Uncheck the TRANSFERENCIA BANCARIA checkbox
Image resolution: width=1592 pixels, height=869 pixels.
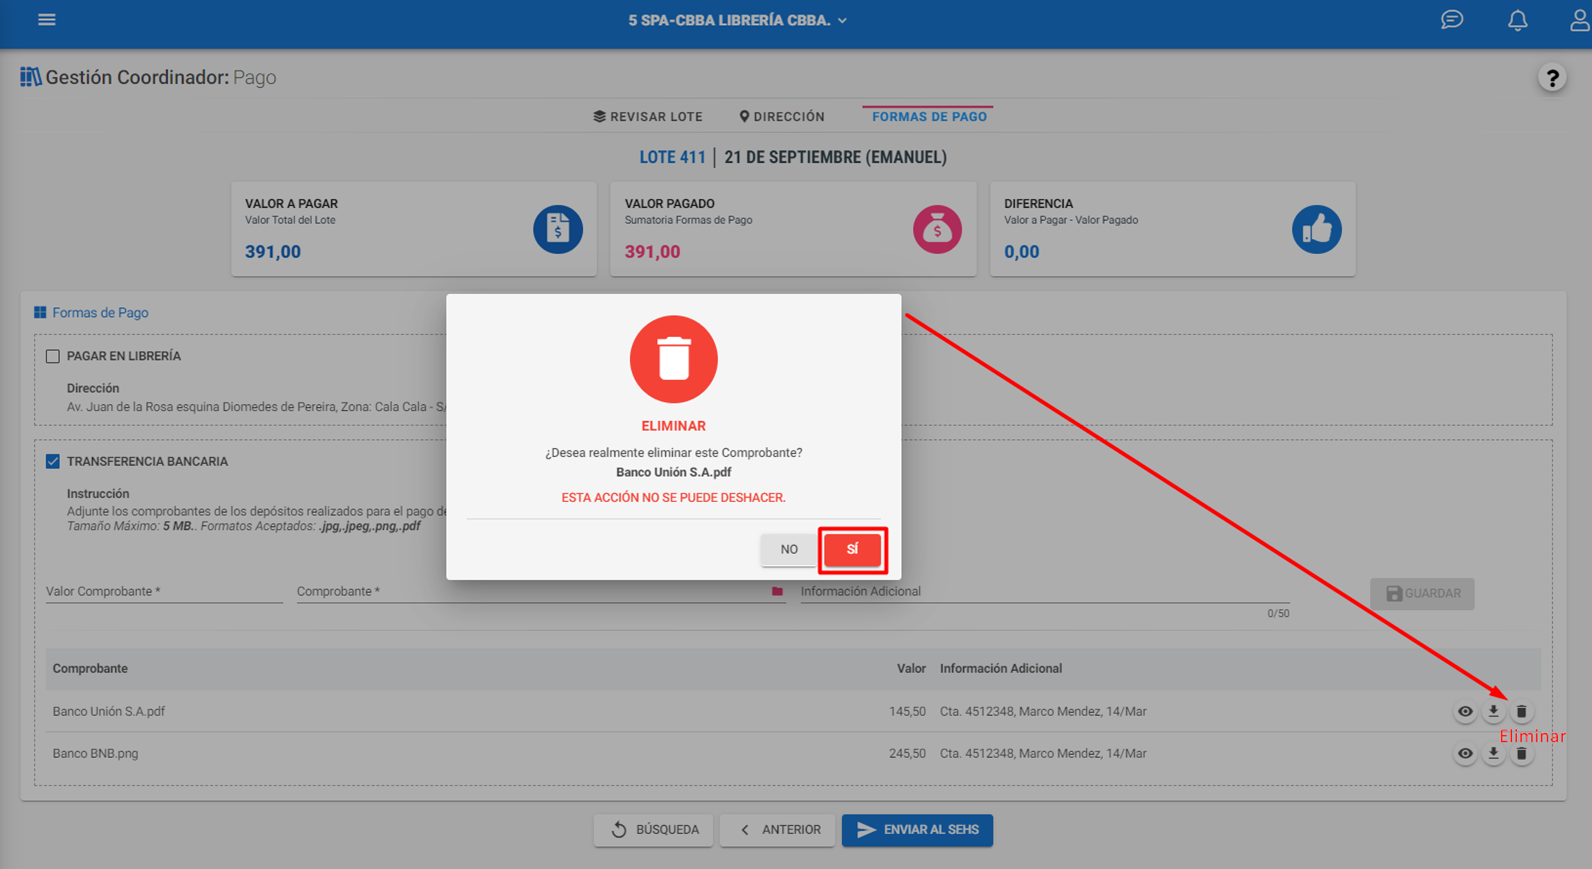53,461
